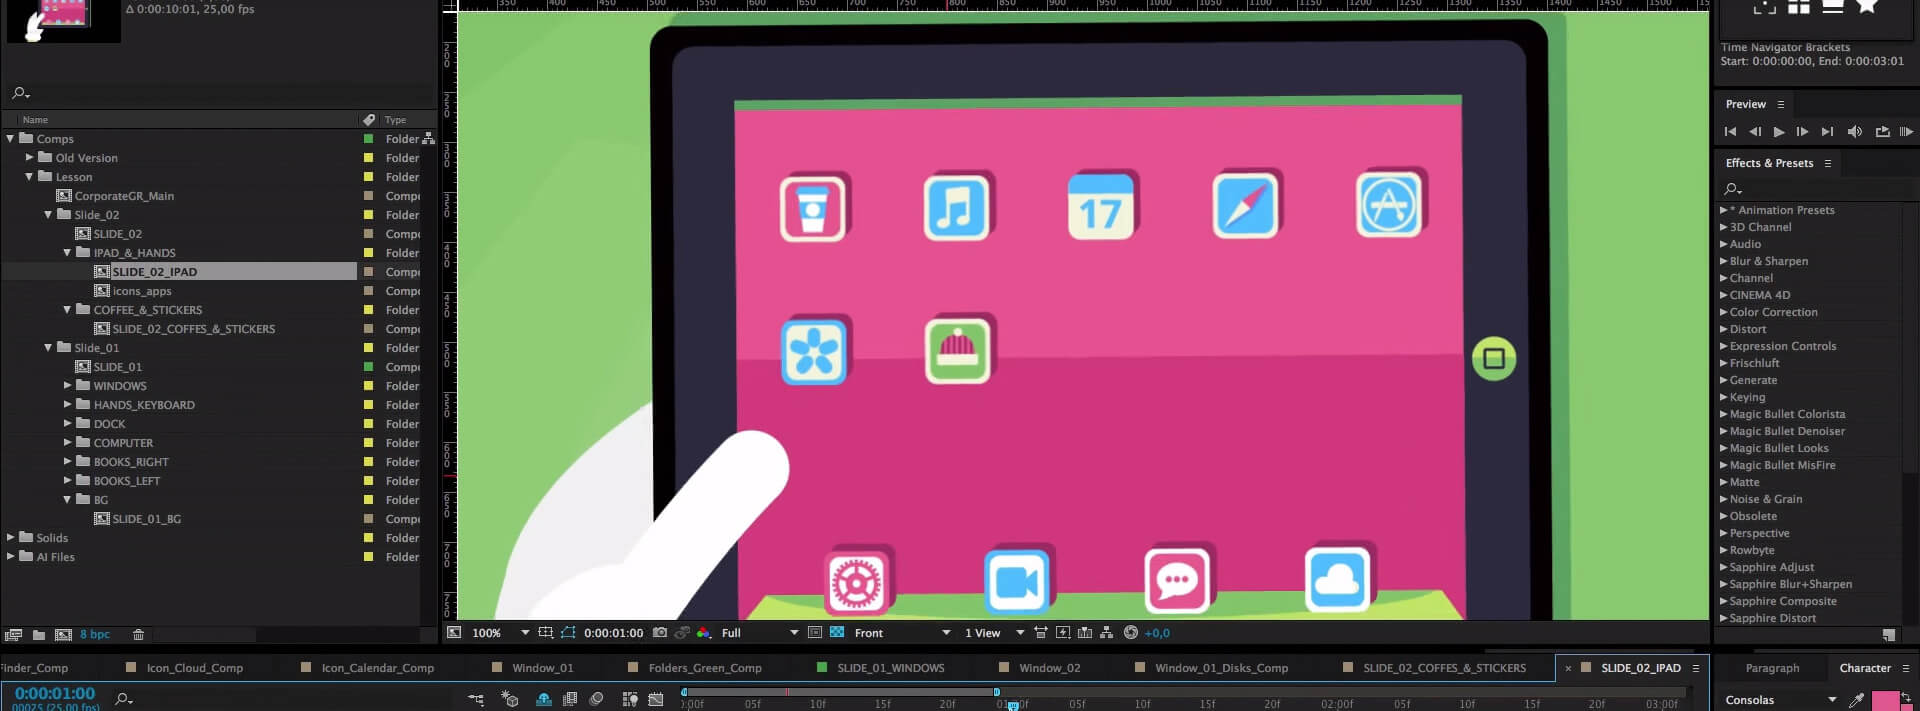Click Project panel search magnifier icon

pos(20,93)
